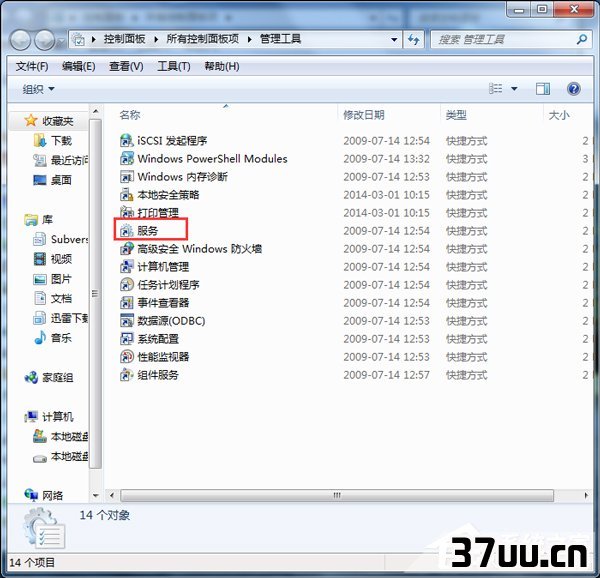This screenshot has height=578, width=600.
Task: Open the 查看(V) menu
Action: pyautogui.click(x=126, y=66)
